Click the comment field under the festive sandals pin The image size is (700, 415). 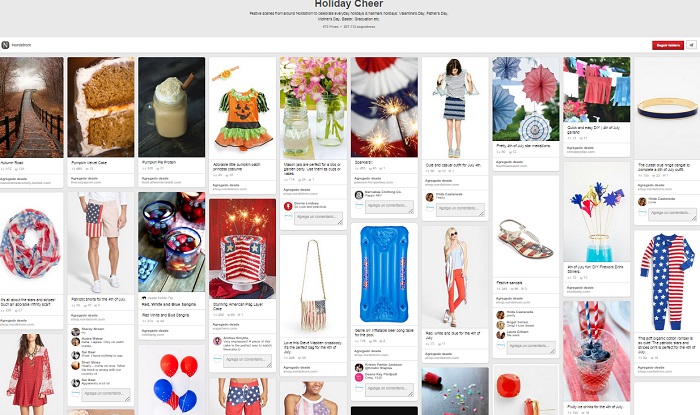pos(531,346)
